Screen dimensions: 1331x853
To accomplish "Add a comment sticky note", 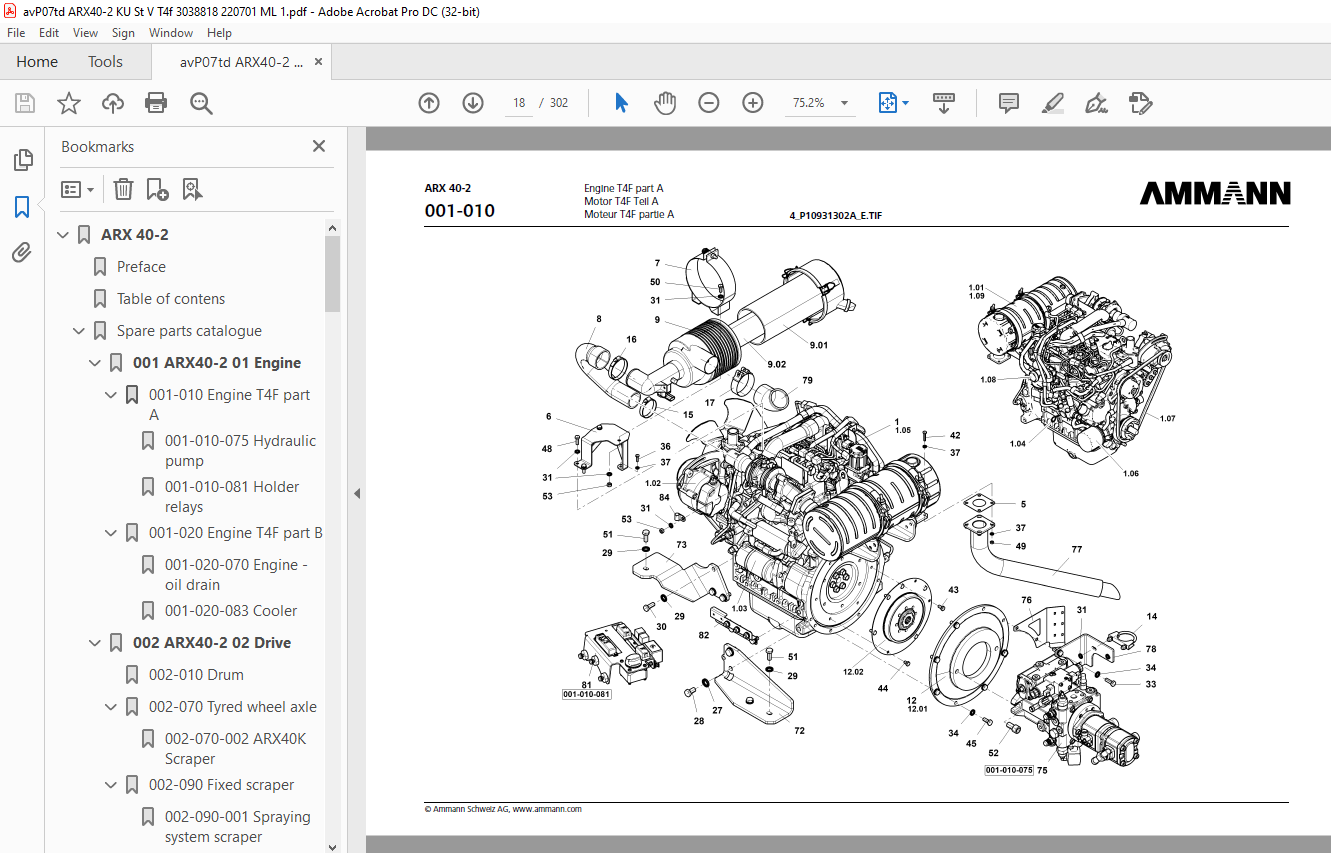I will point(1009,103).
